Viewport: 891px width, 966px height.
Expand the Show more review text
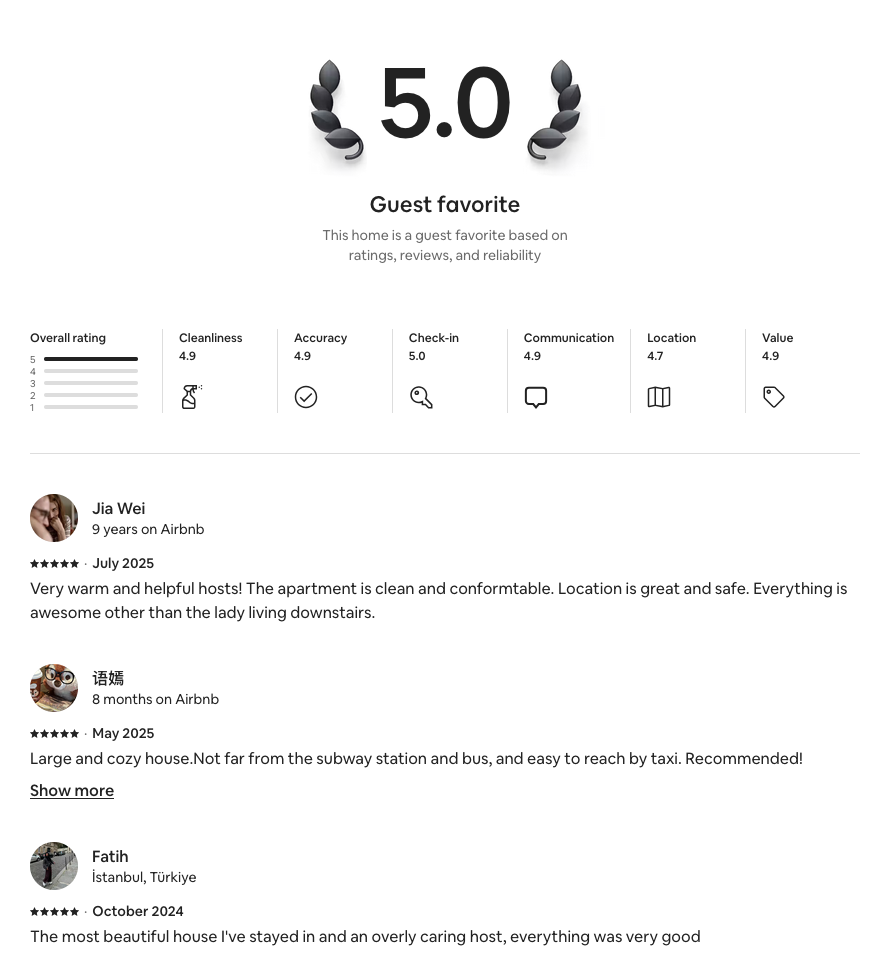pyautogui.click(x=72, y=790)
